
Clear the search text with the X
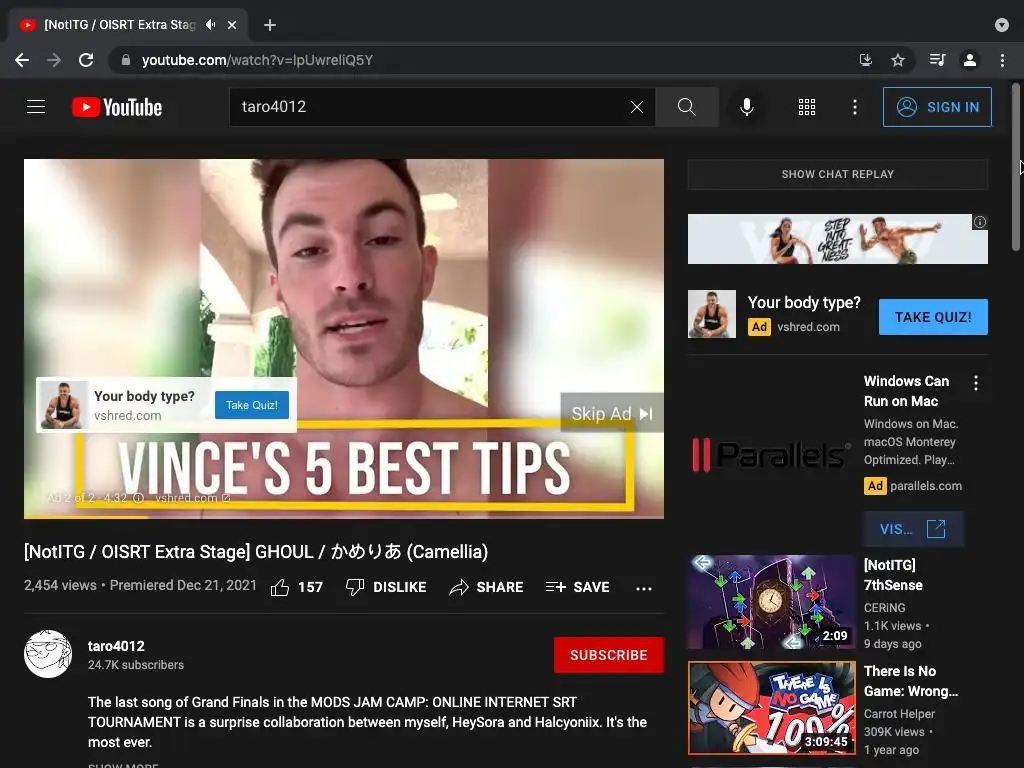637,107
